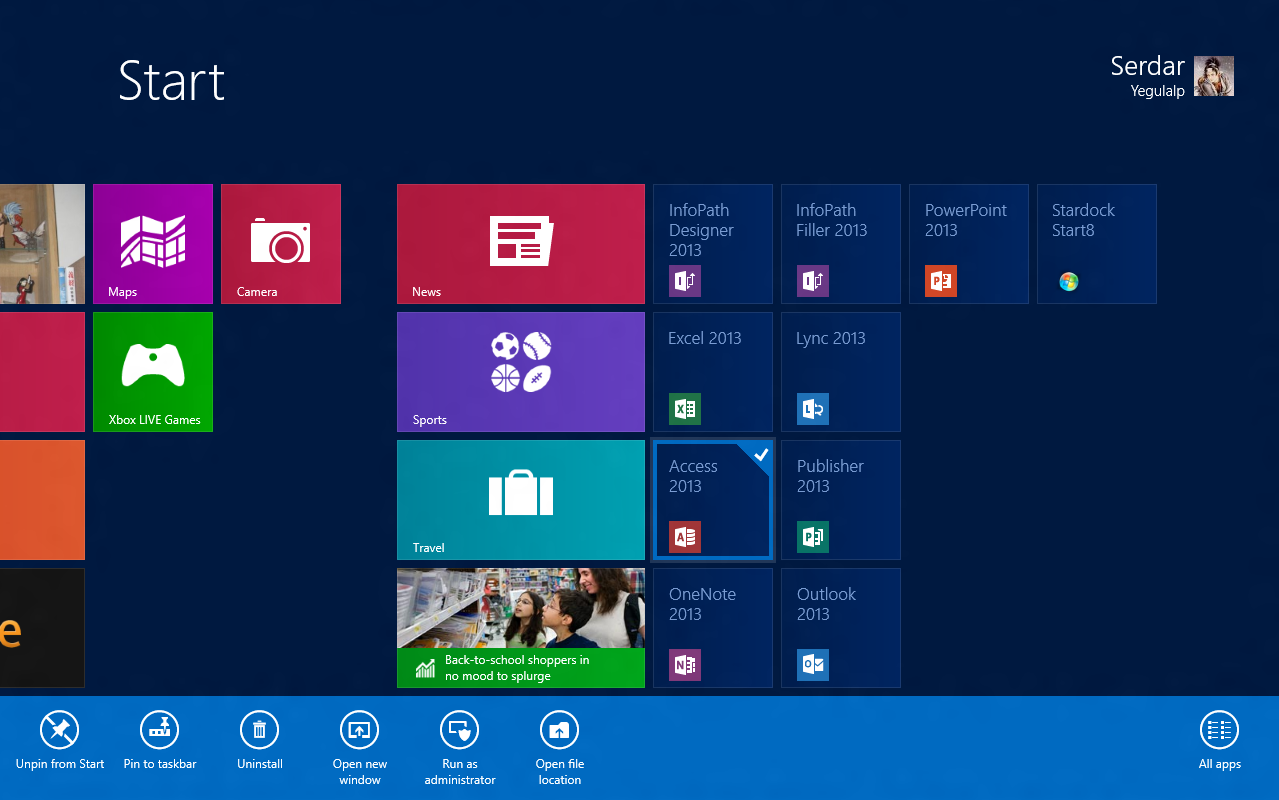Open the News tile
Screen dimensions: 1279x800
pos(521,244)
